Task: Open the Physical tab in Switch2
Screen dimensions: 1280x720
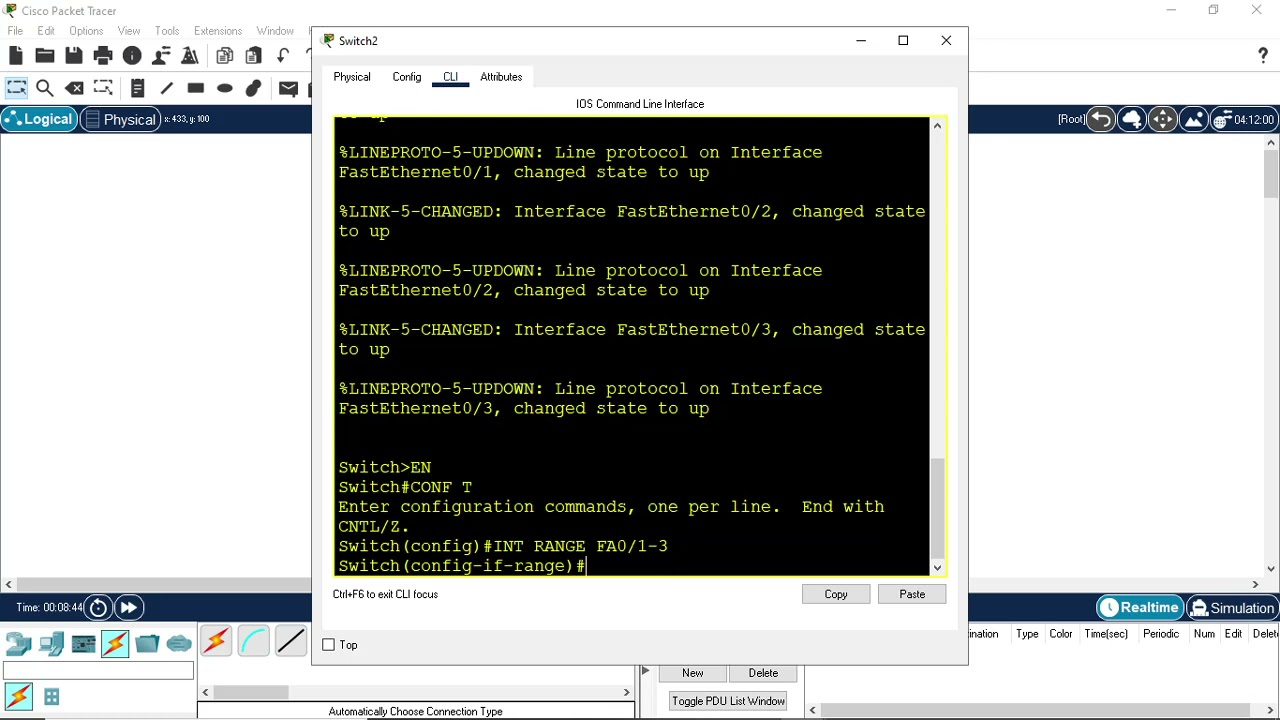Action: point(352,77)
